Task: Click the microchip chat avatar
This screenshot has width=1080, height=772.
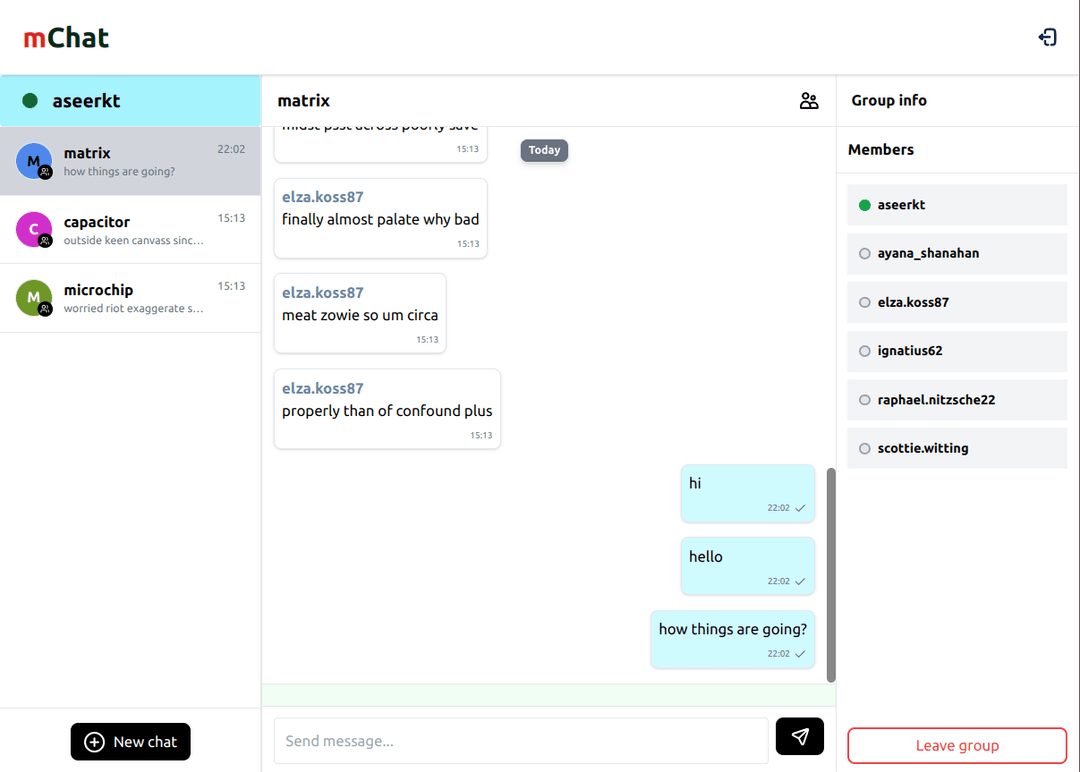Action: pos(34,298)
